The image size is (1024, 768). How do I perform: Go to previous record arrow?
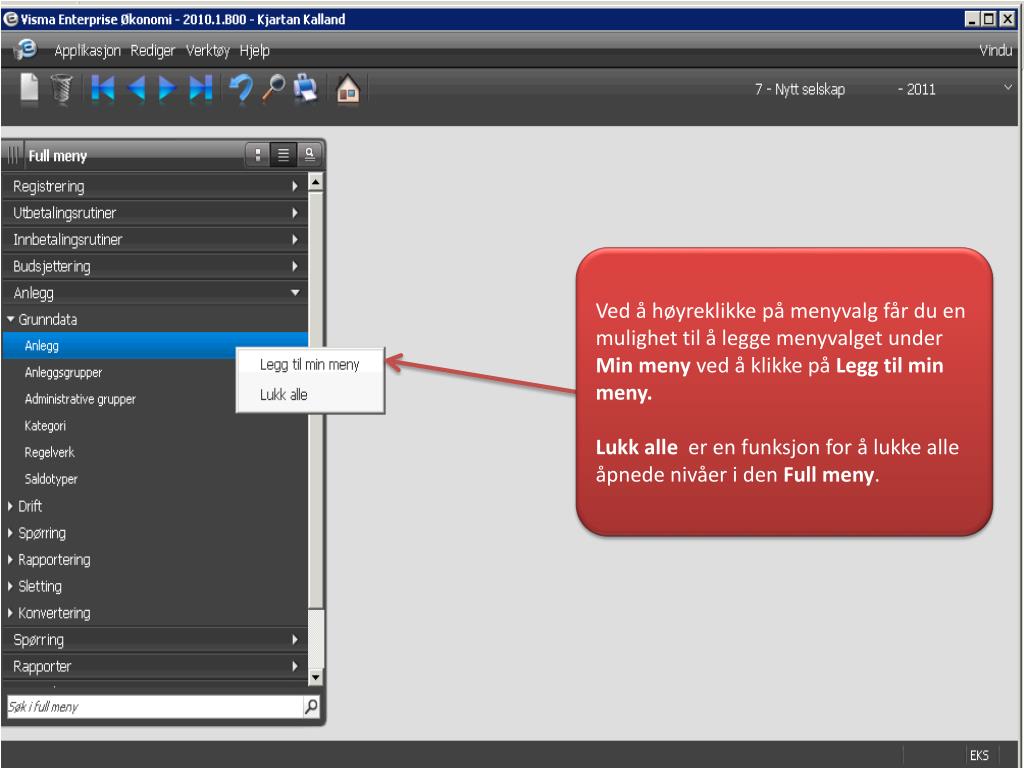tap(136, 88)
